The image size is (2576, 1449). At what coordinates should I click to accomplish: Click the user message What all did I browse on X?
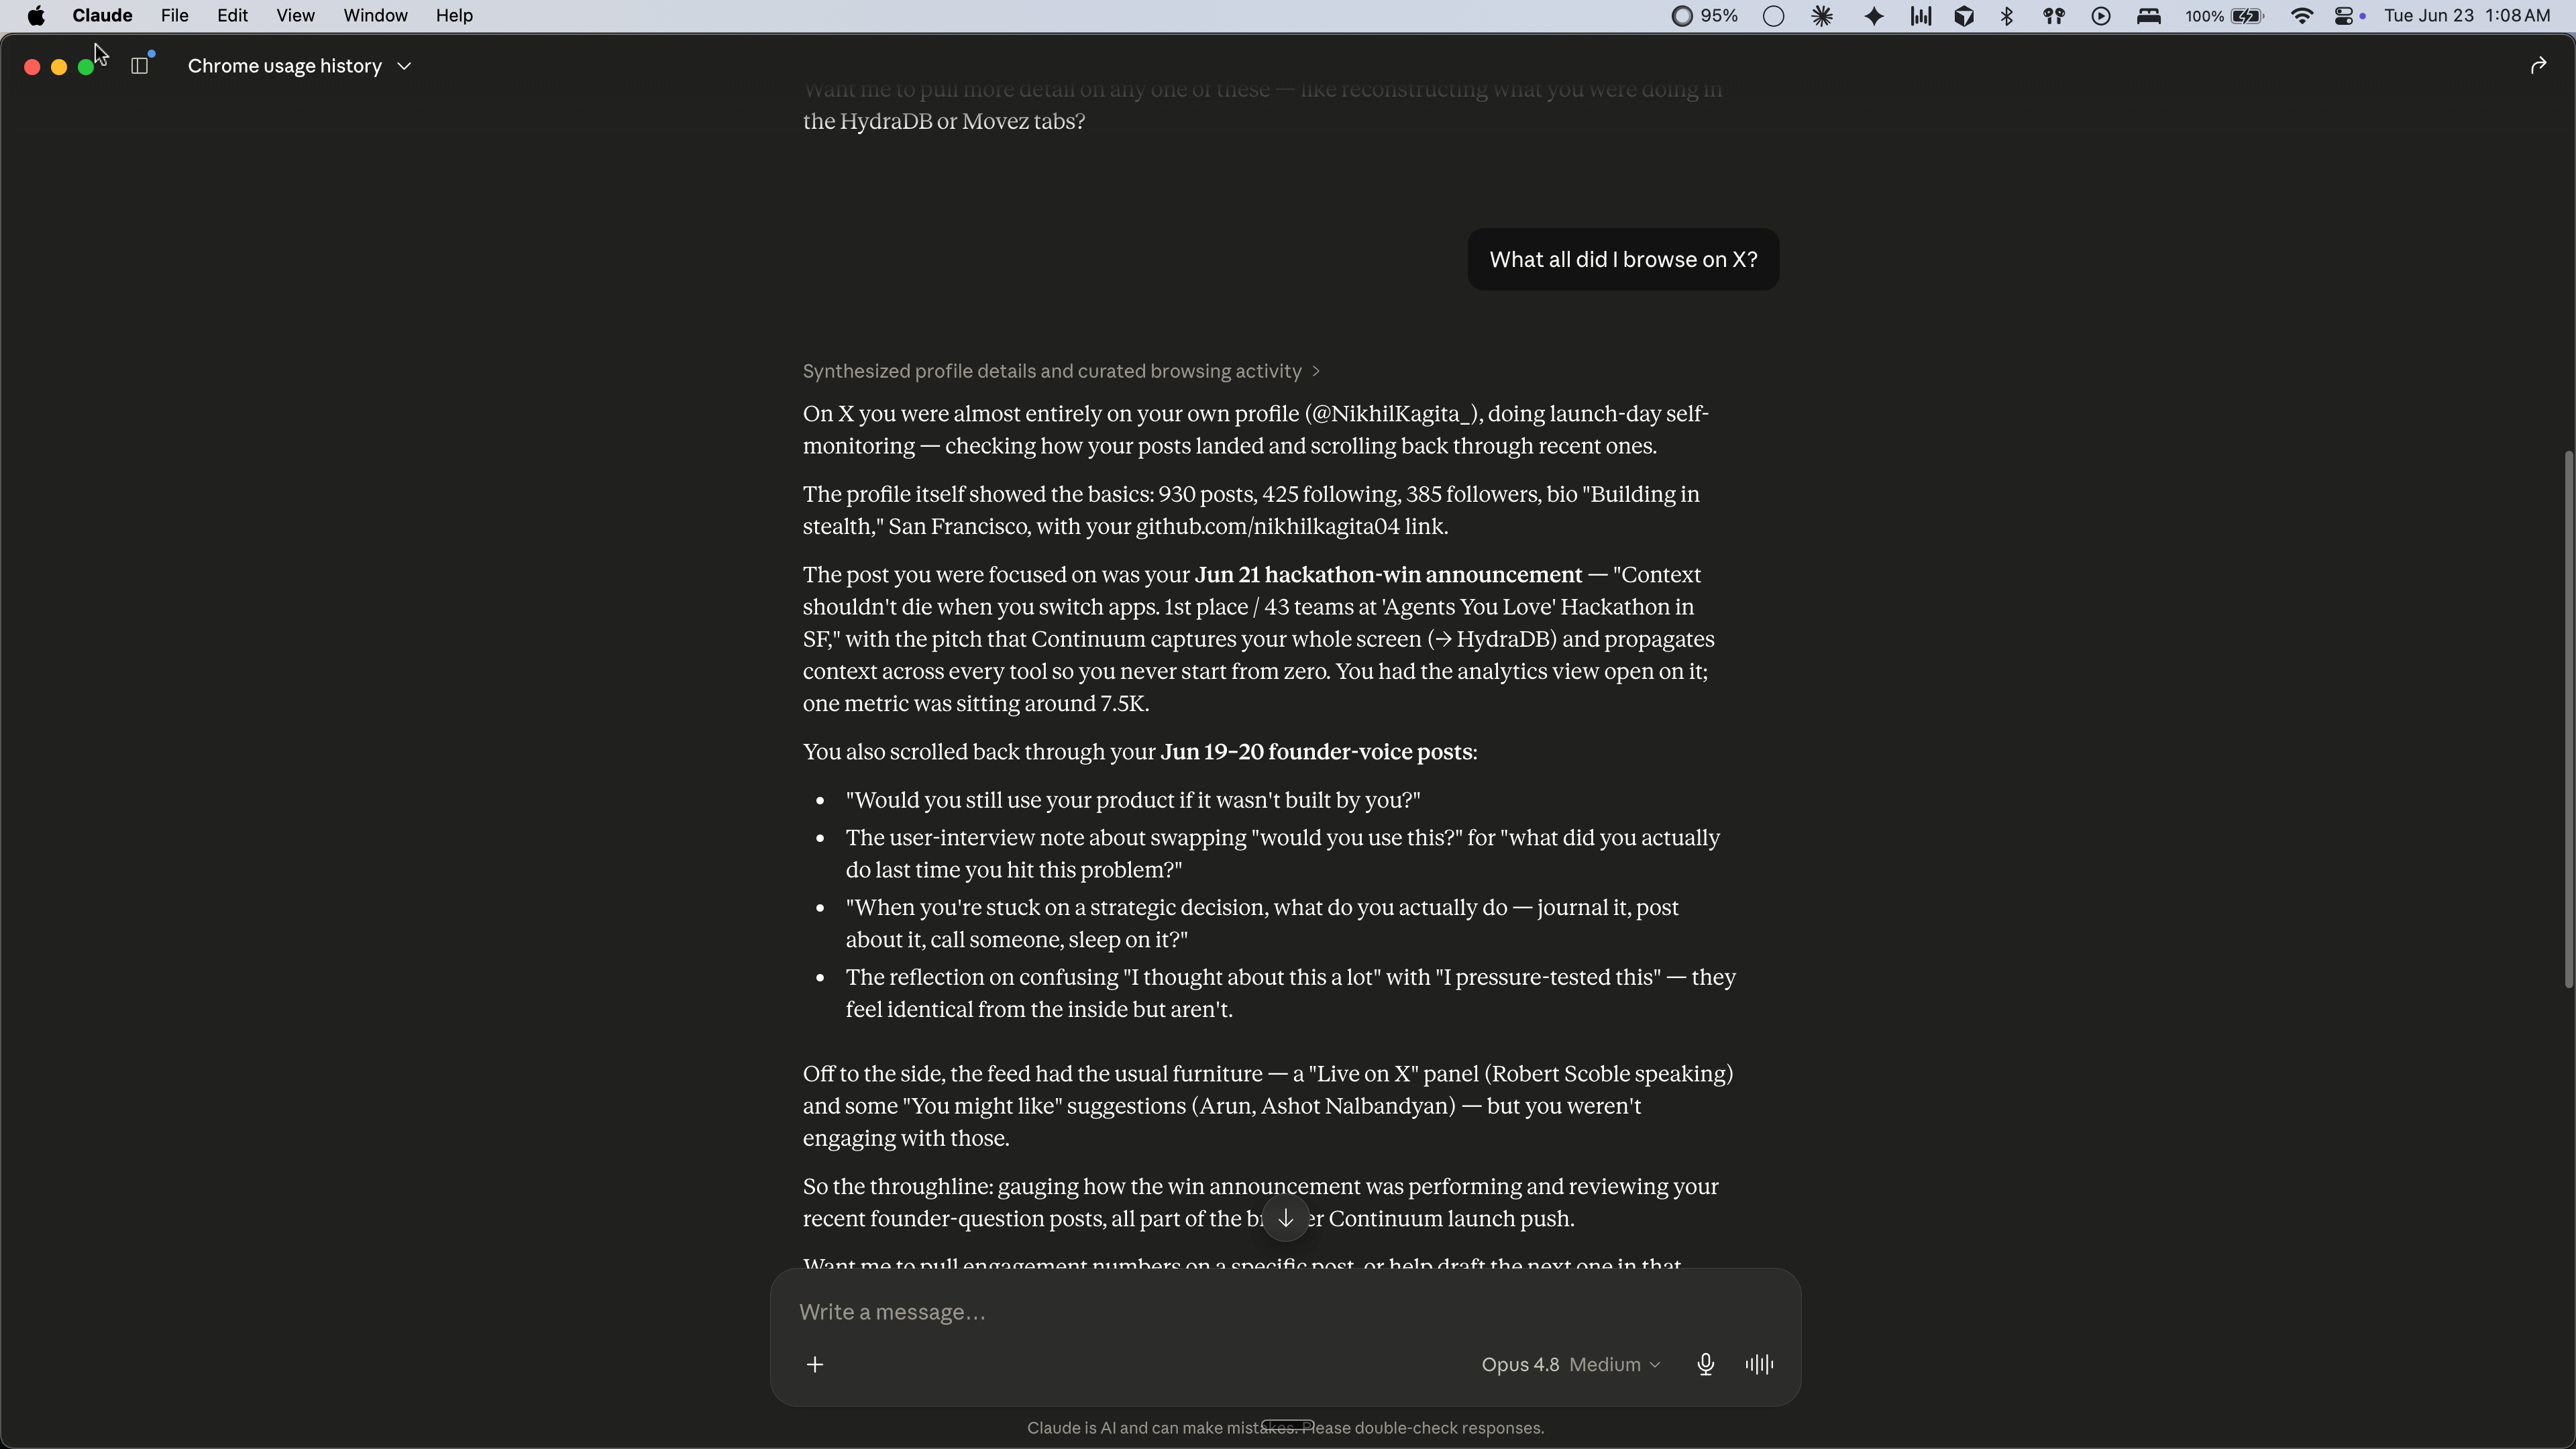click(1623, 260)
